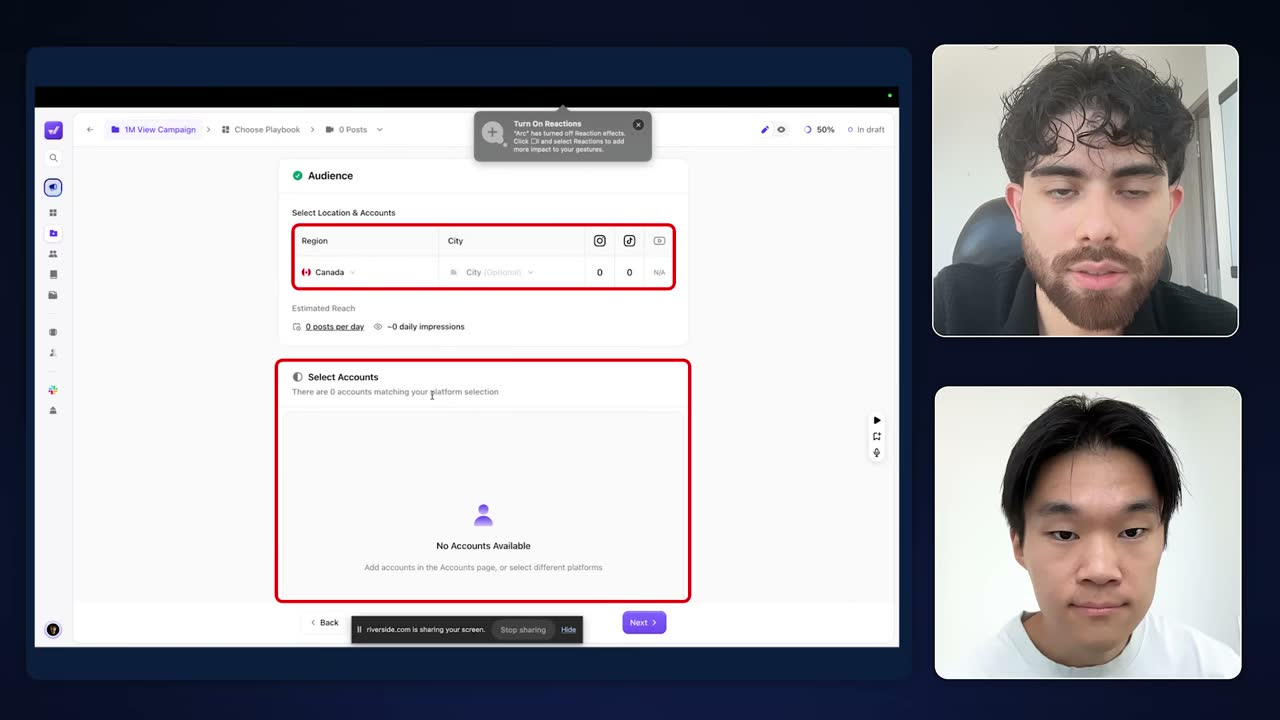Click the purple app logo in sidebar

(x=53, y=130)
